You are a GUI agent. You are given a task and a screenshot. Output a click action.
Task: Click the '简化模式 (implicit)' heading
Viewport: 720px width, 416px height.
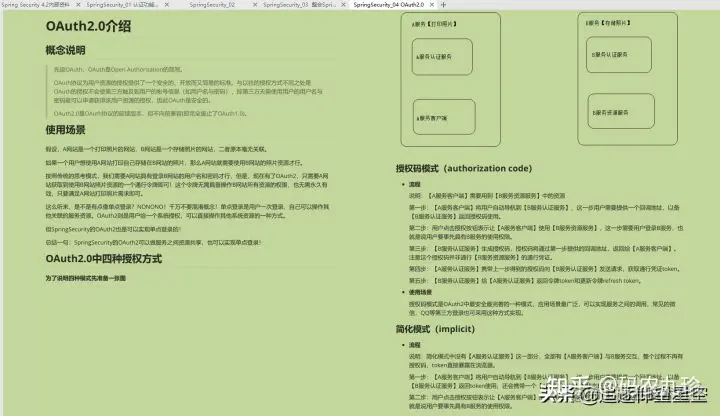[435, 329]
